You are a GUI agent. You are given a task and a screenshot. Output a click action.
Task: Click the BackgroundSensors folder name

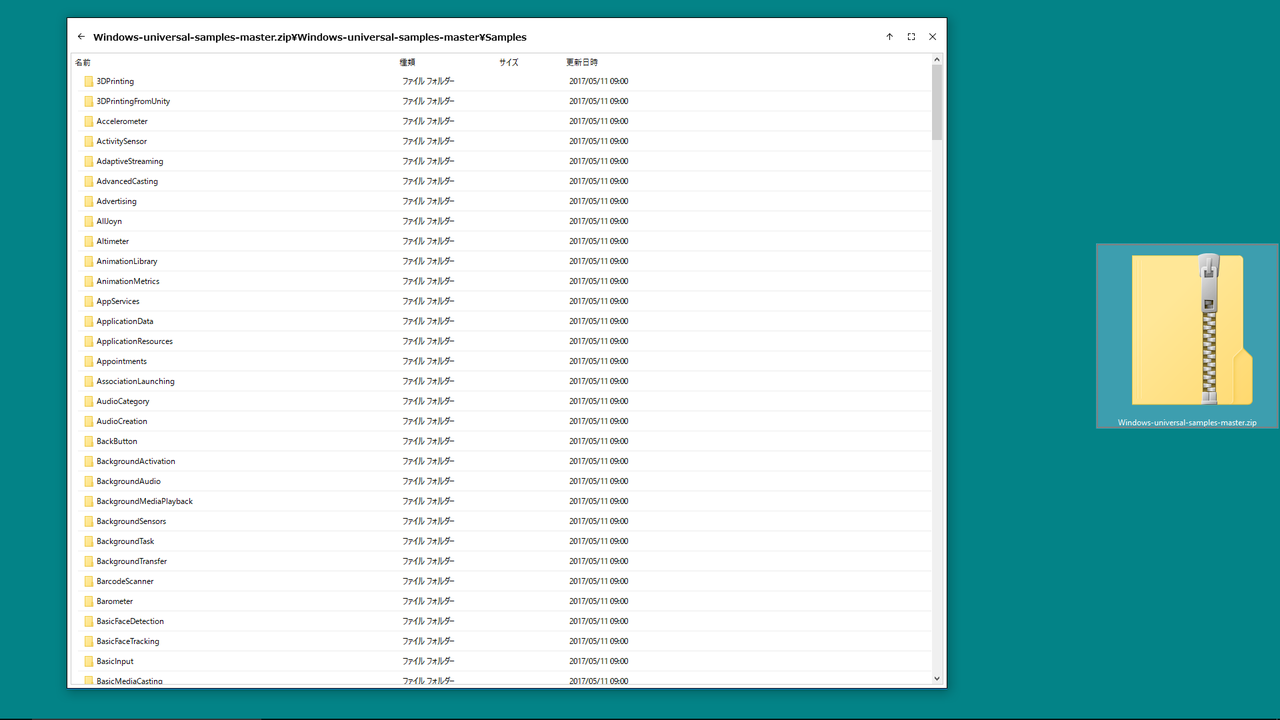click(131, 521)
